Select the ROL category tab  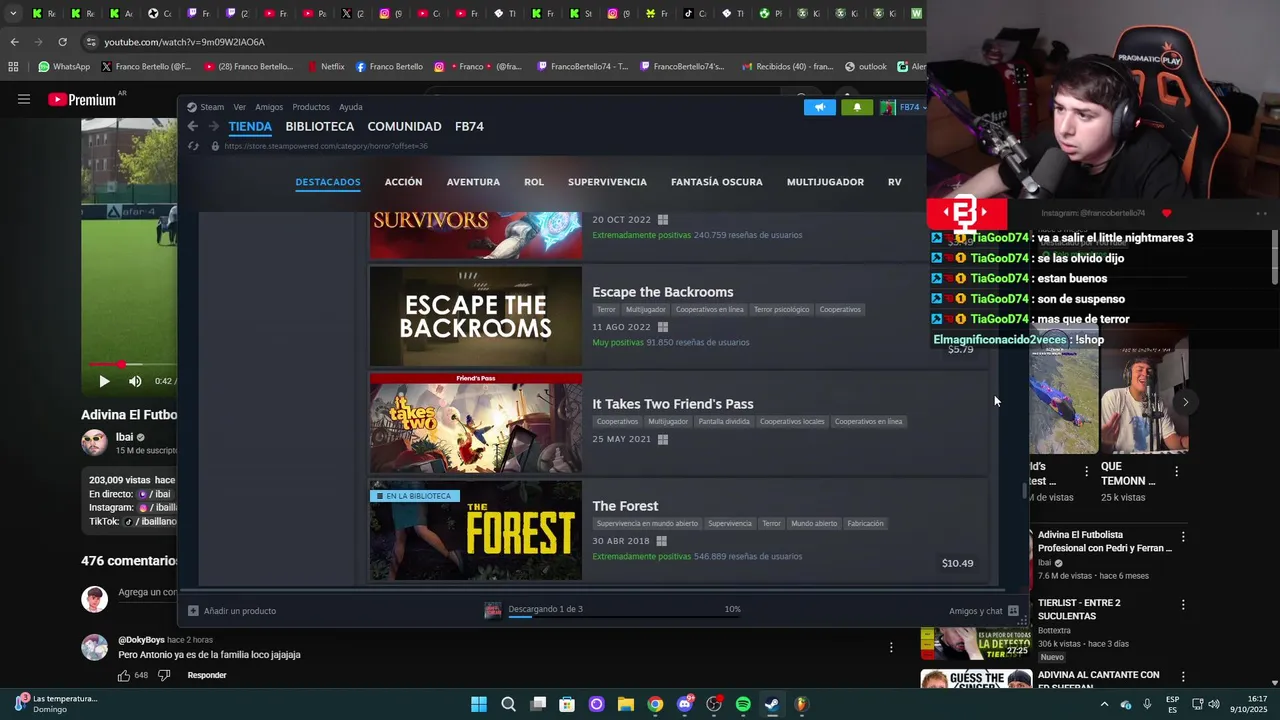534,182
